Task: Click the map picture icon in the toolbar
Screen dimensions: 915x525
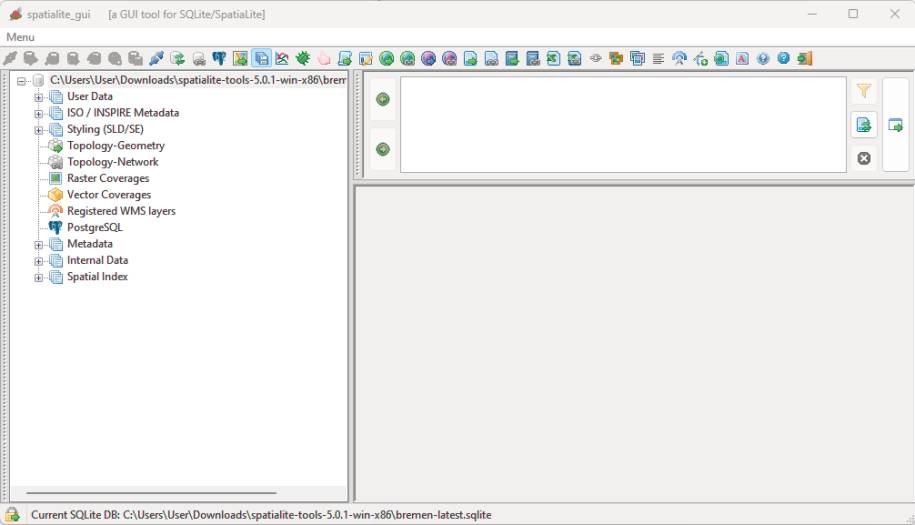Action: coord(240,58)
